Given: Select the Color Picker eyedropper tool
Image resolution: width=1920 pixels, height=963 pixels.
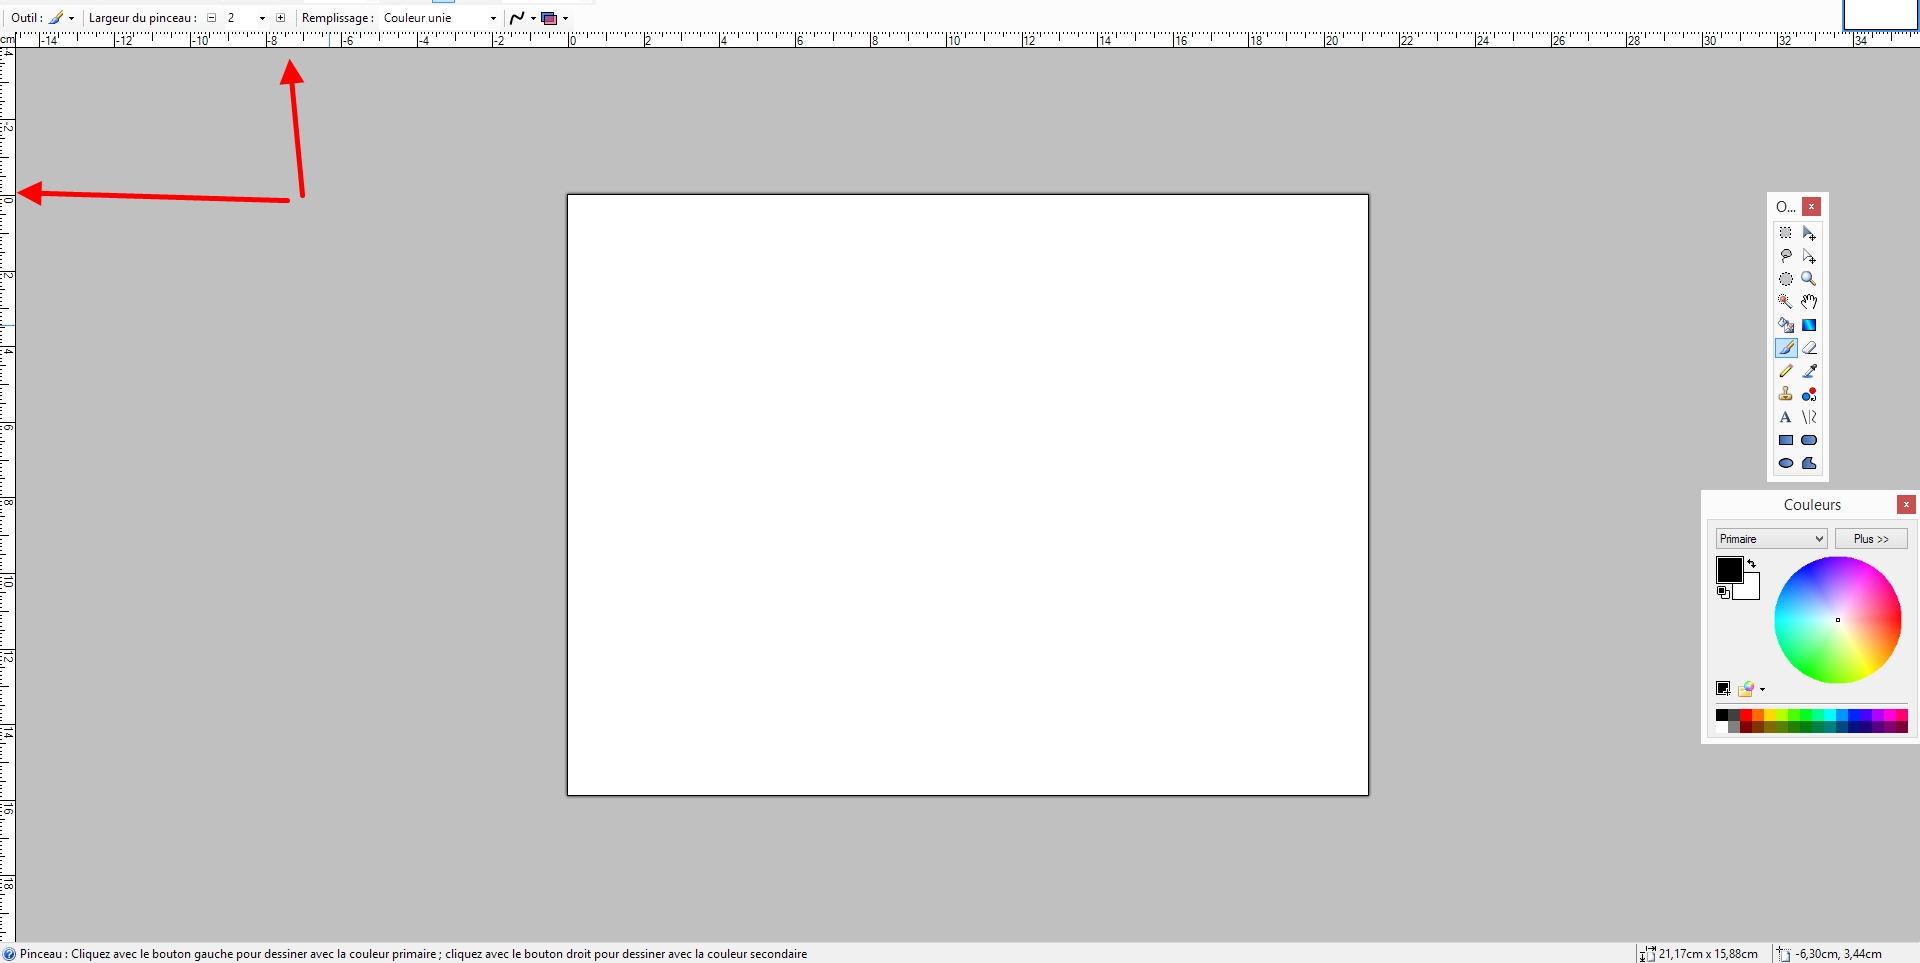Looking at the screenshot, I should click(1809, 371).
